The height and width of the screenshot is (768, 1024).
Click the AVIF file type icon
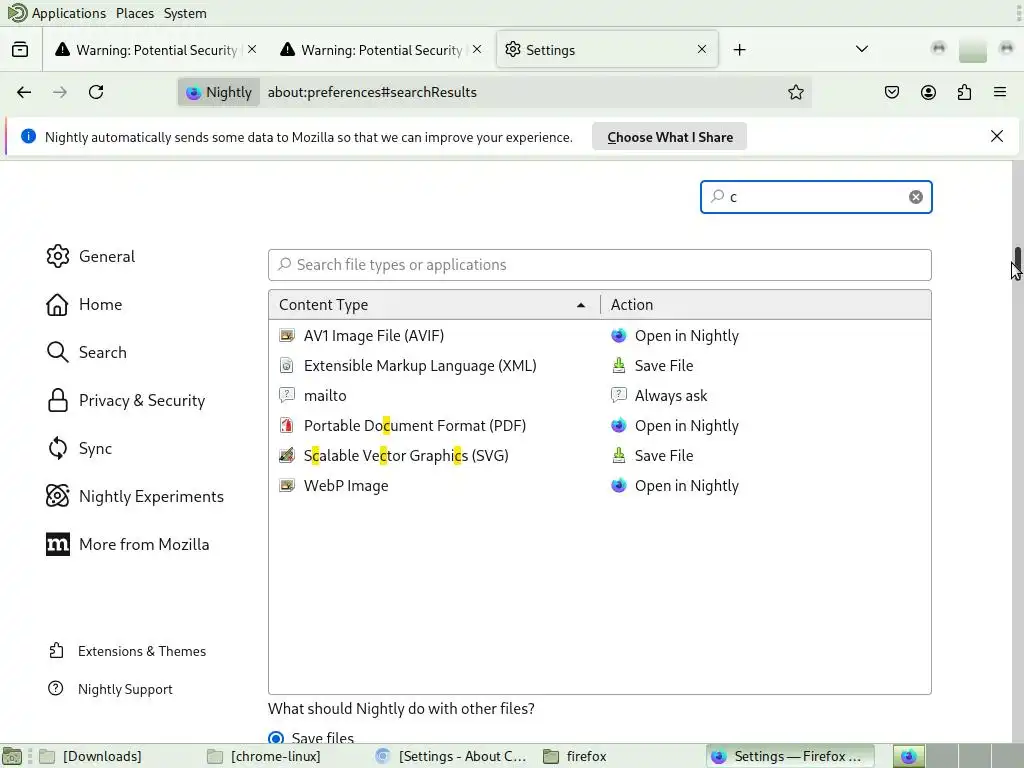(286, 336)
